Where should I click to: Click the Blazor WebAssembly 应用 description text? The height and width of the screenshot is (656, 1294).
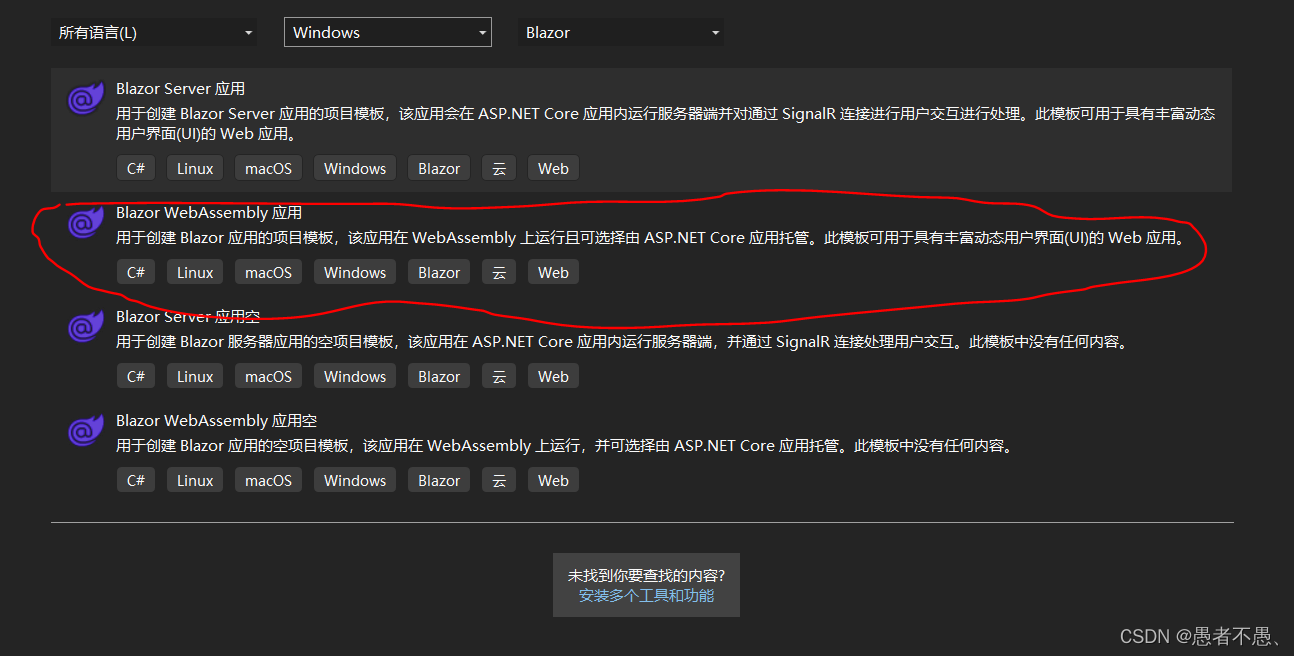650,238
